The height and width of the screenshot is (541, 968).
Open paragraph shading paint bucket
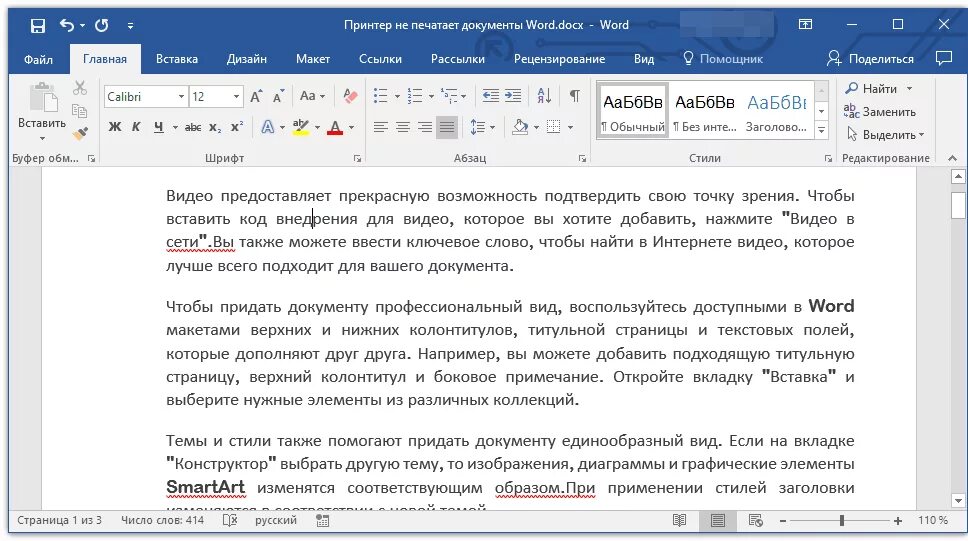(520, 127)
